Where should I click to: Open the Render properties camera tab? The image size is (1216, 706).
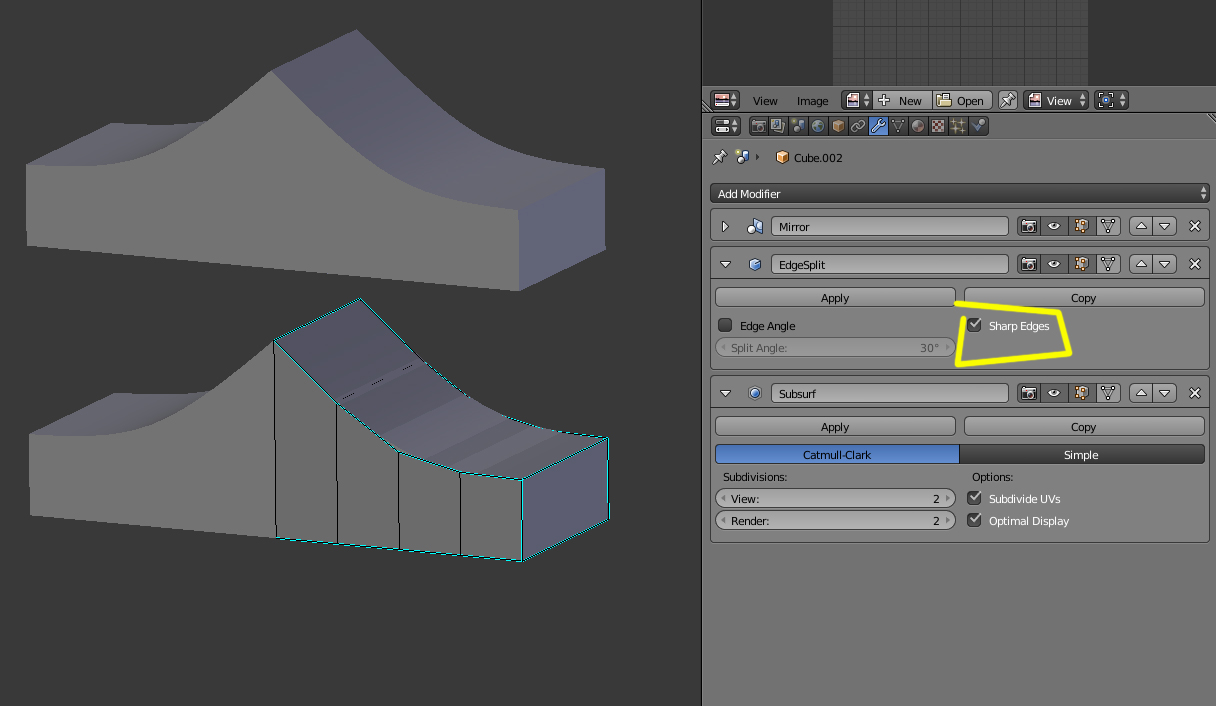758,126
